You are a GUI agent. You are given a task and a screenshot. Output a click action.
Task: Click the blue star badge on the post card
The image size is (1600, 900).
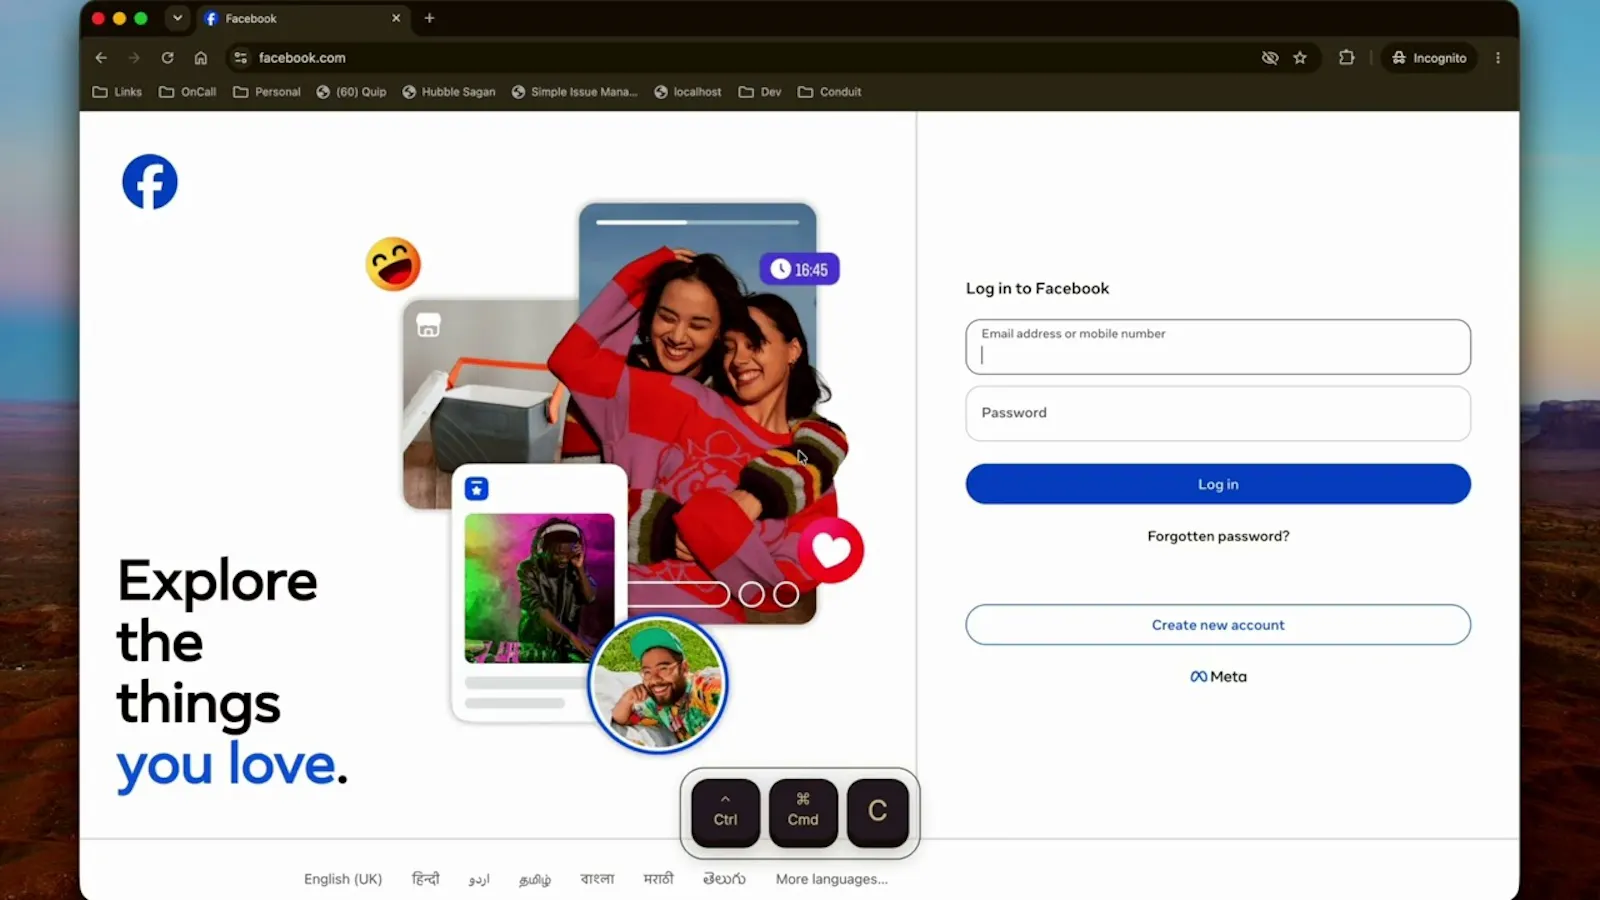[477, 488]
